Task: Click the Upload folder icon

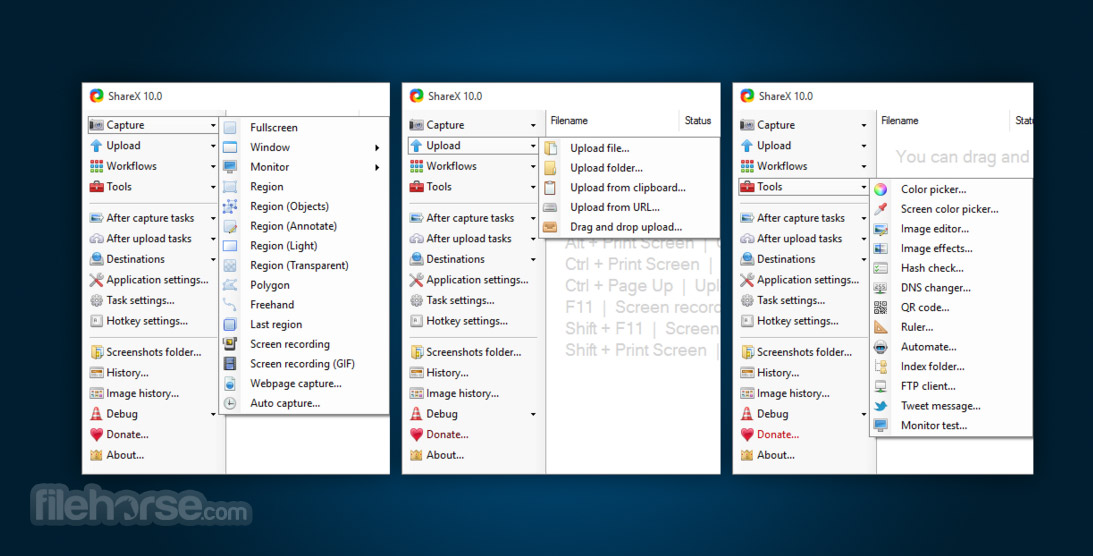Action: click(x=551, y=168)
